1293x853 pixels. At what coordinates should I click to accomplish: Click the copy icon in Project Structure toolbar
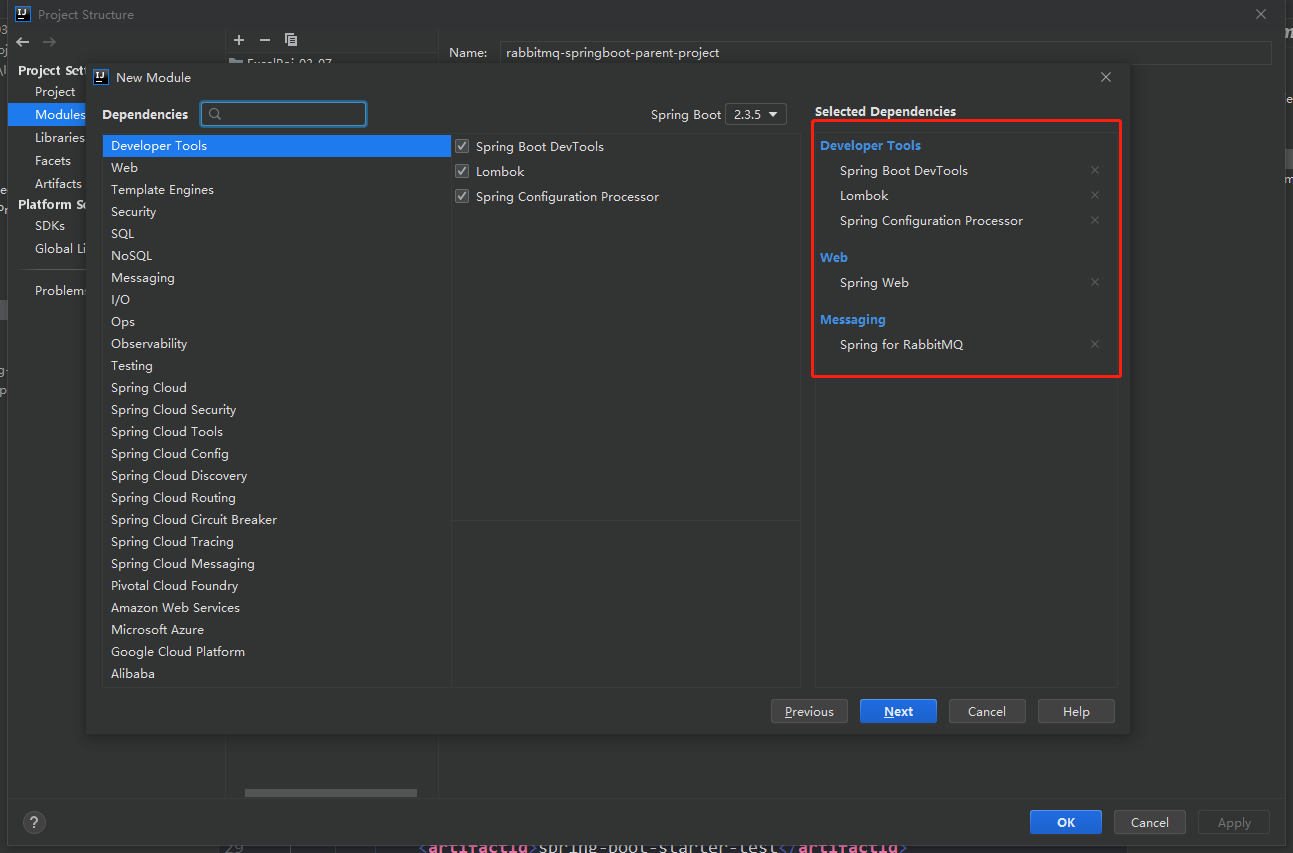click(291, 40)
